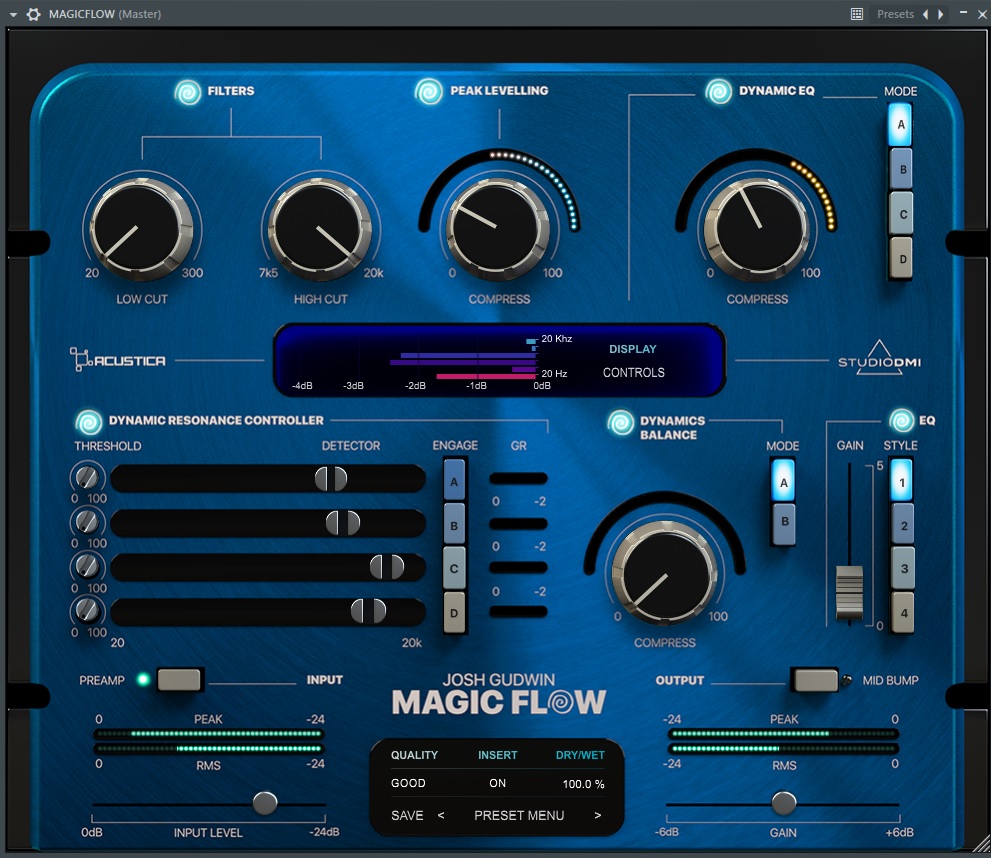Go to previous preset with left arrow
Viewport: 991px width, 858px height.
coord(925,14)
